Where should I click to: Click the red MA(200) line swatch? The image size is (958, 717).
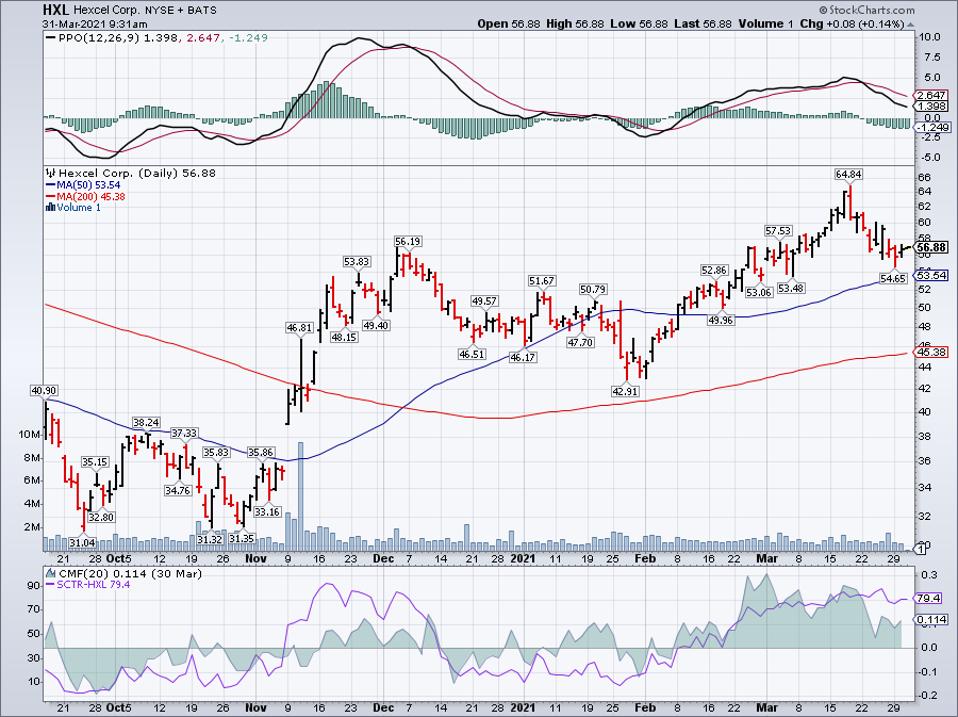click(50, 197)
